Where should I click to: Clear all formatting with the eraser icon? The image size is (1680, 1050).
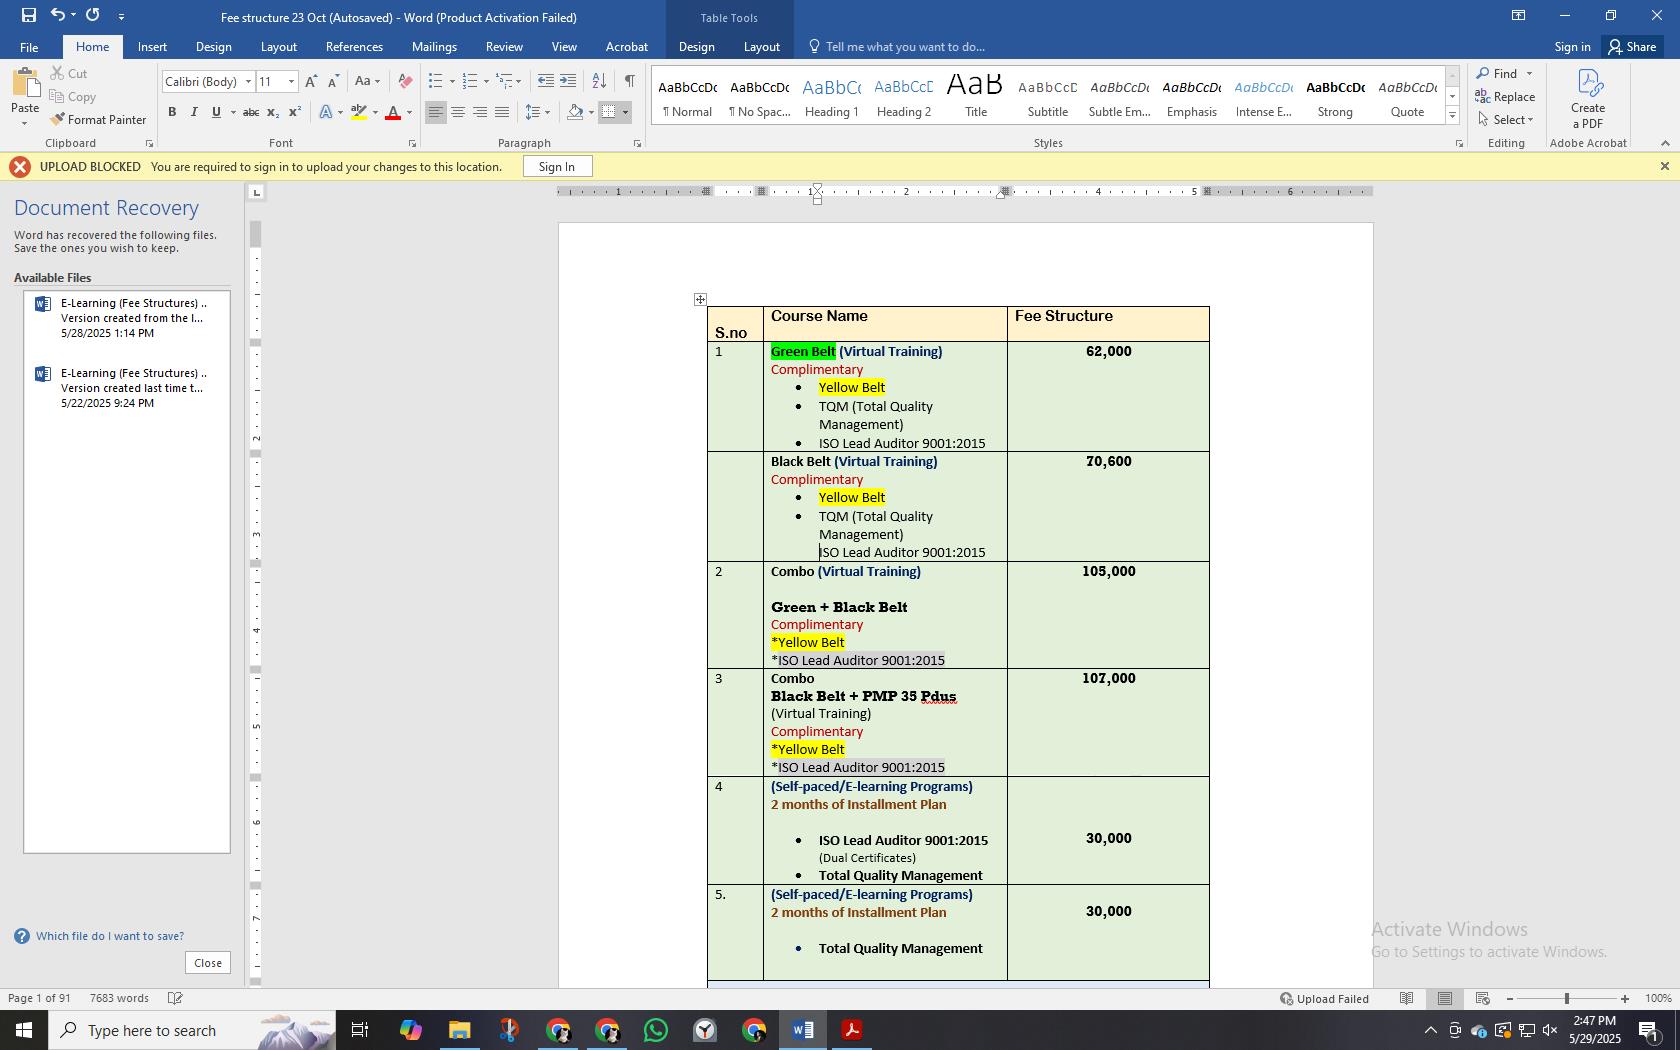tap(405, 82)
